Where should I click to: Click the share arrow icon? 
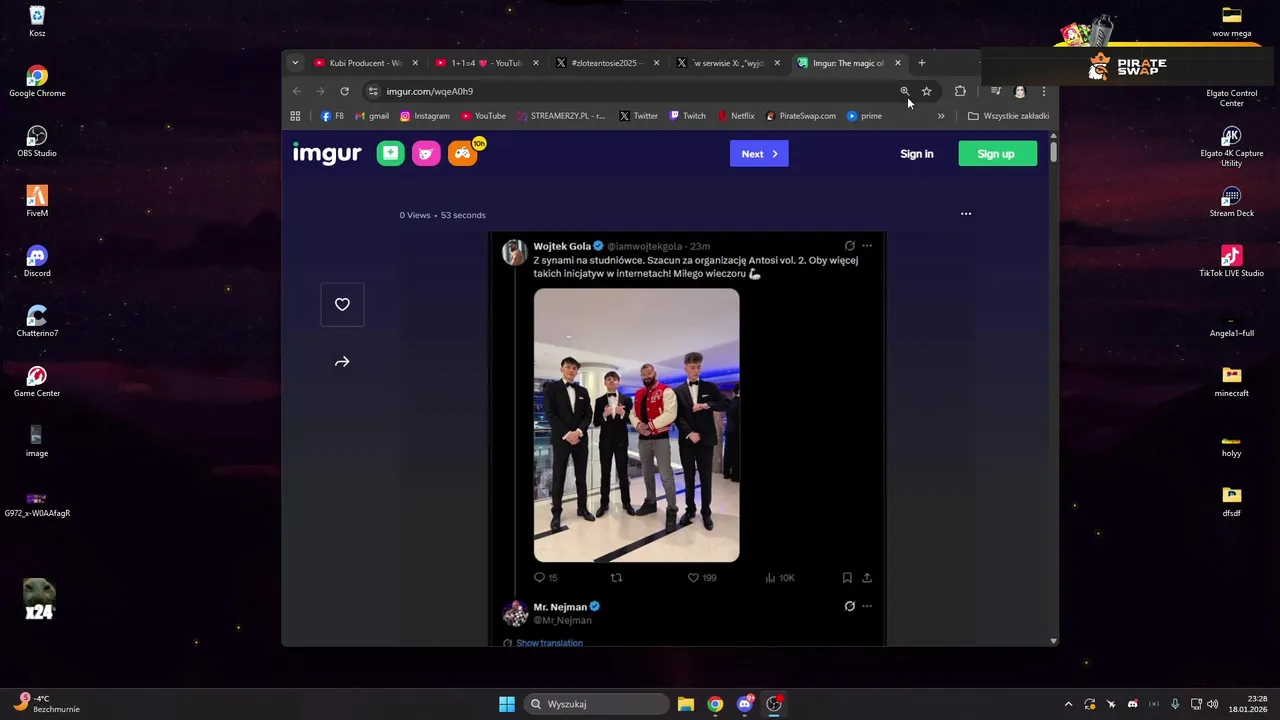(342, 362)
